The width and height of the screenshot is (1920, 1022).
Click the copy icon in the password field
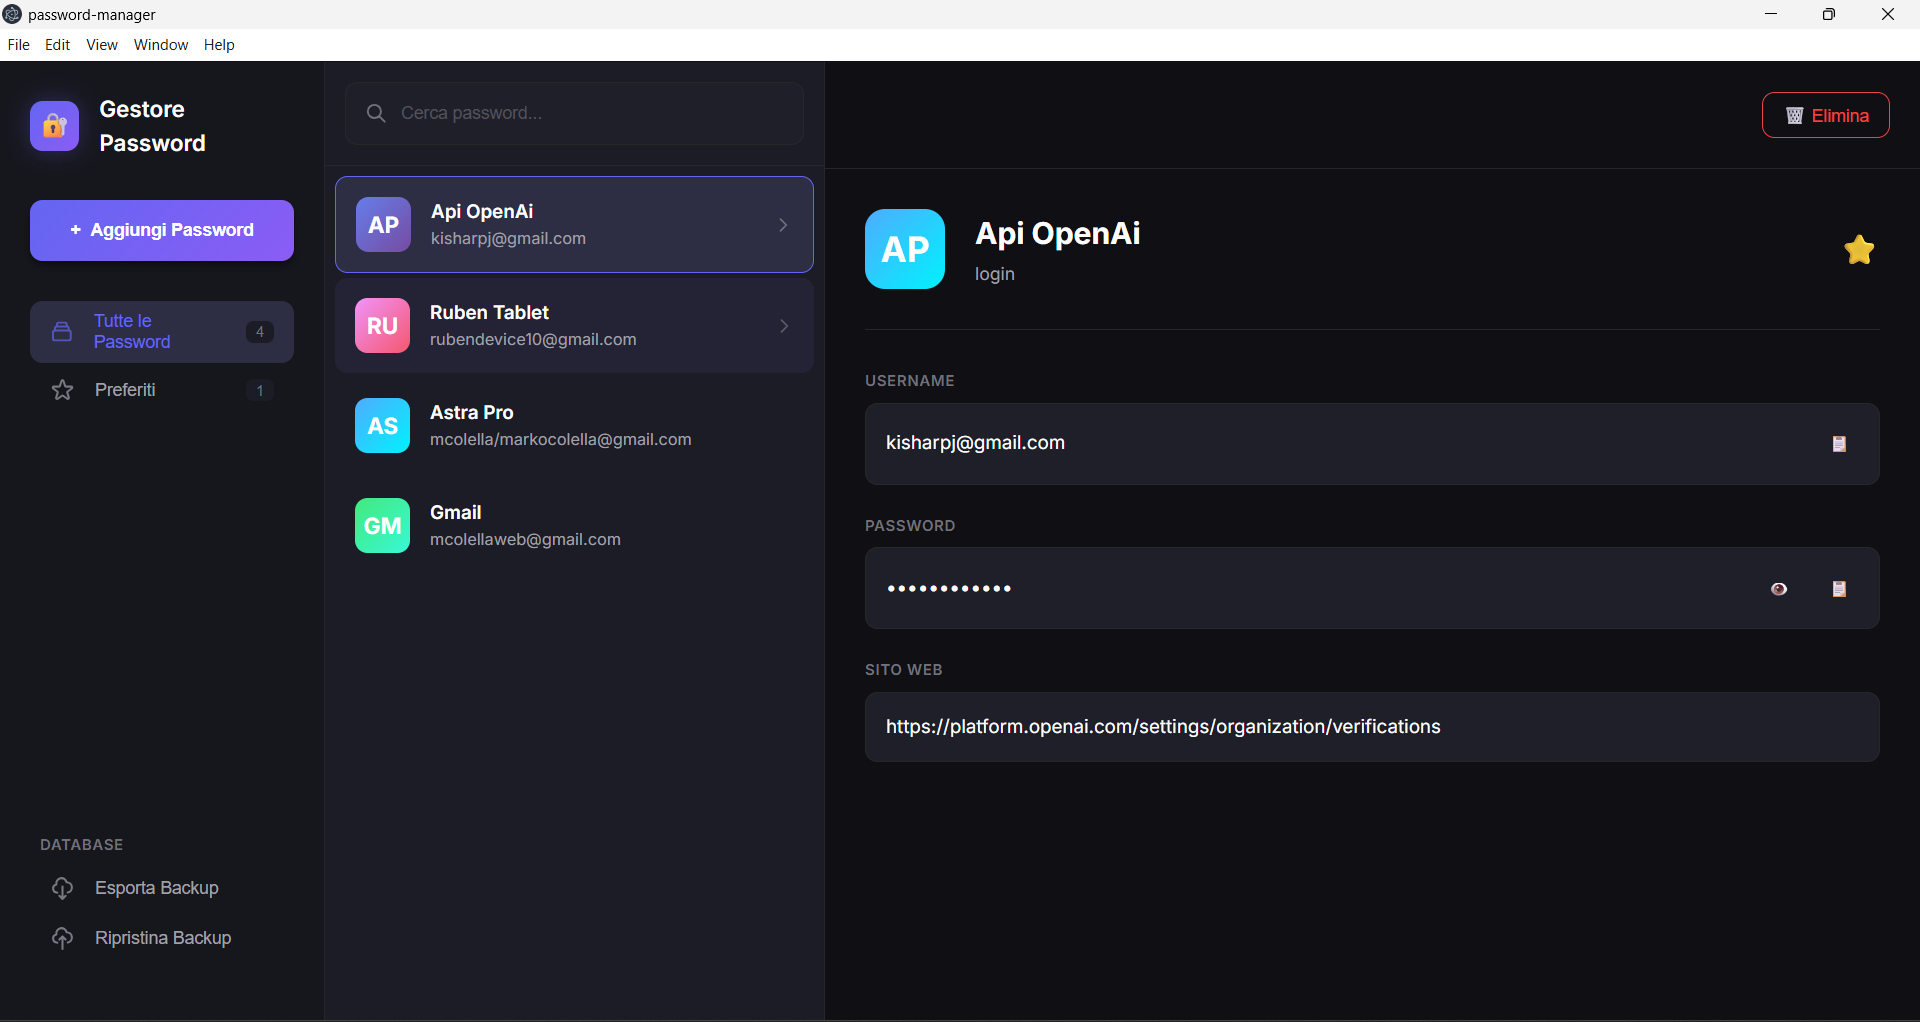[1839, 589]
